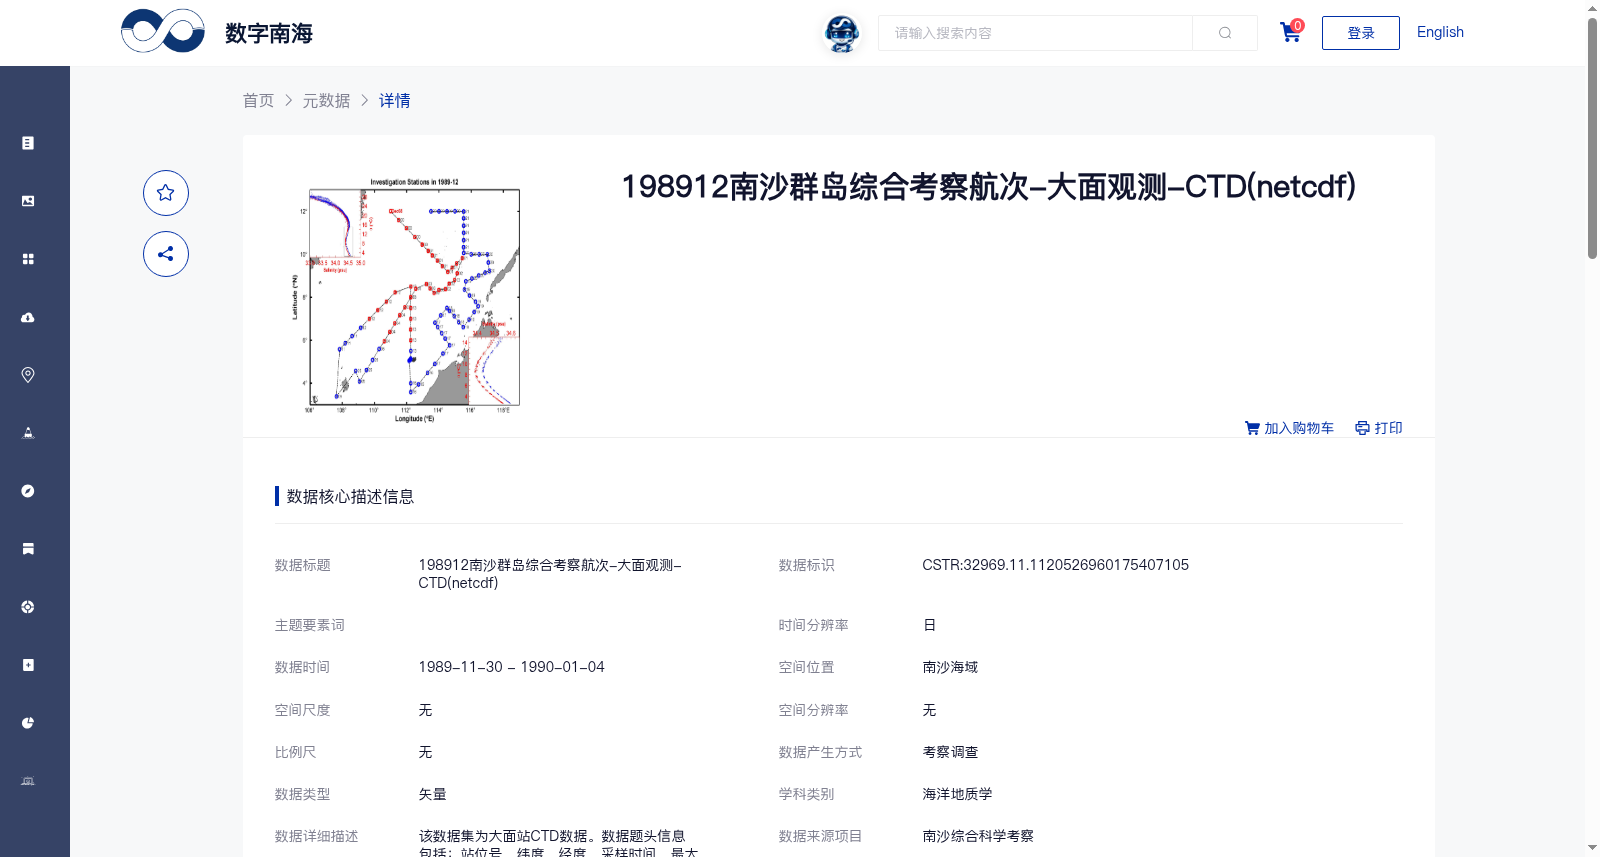
Task: Click the 详情 breadcrumb
Action: tap(394, 101)
